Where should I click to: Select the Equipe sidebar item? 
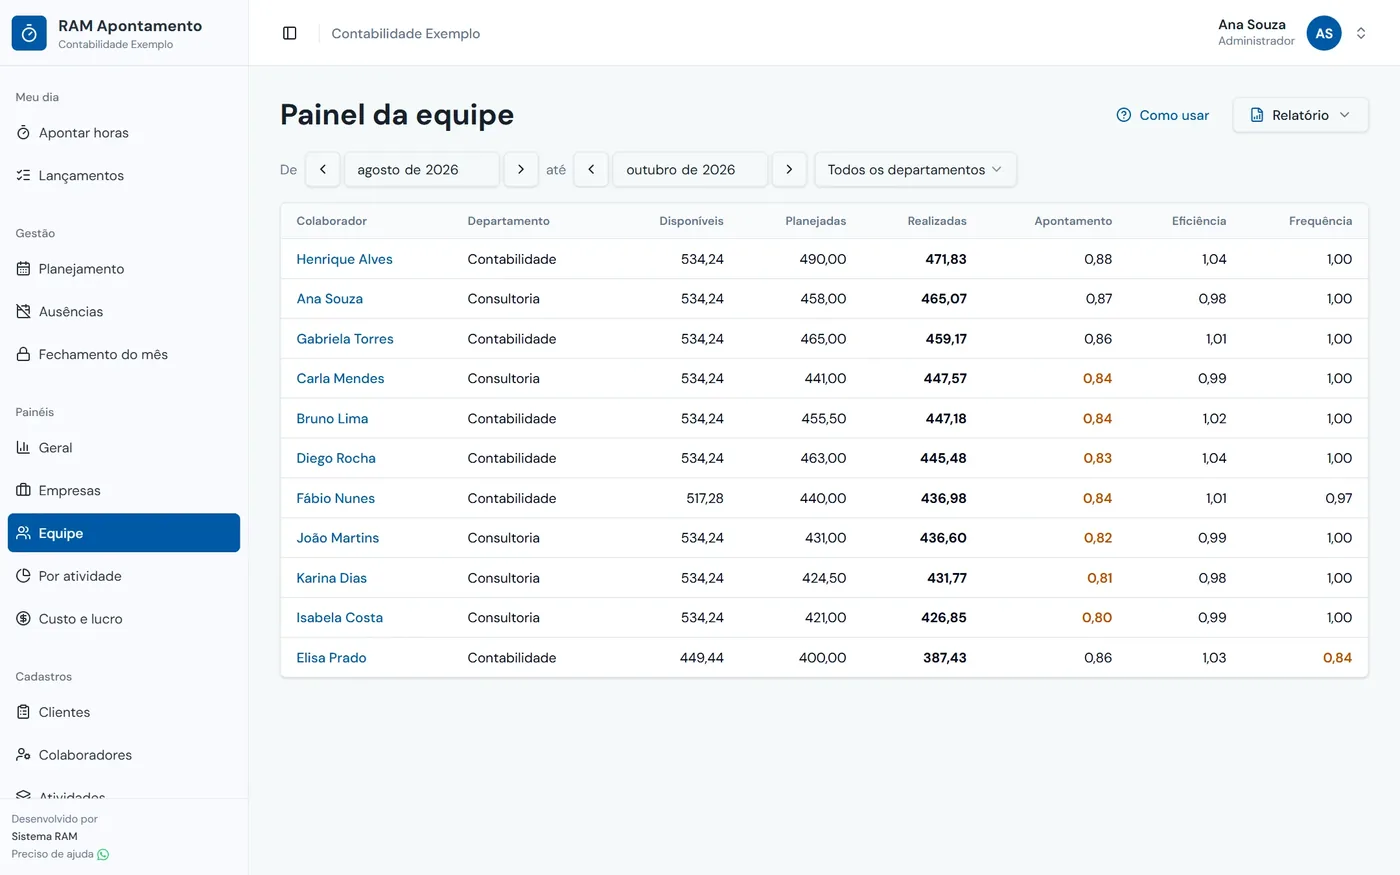click(124, 533)
